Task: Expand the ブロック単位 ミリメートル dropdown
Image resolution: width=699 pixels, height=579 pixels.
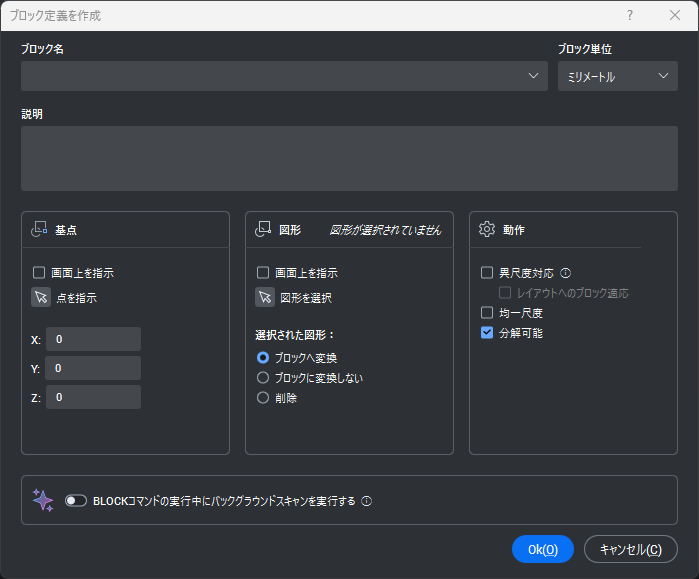Action: 617,76
